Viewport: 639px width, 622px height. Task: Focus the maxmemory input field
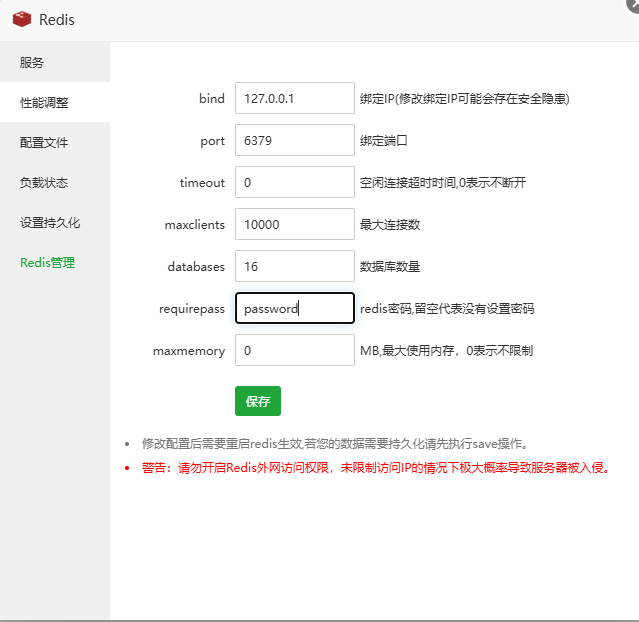[295, 350]
